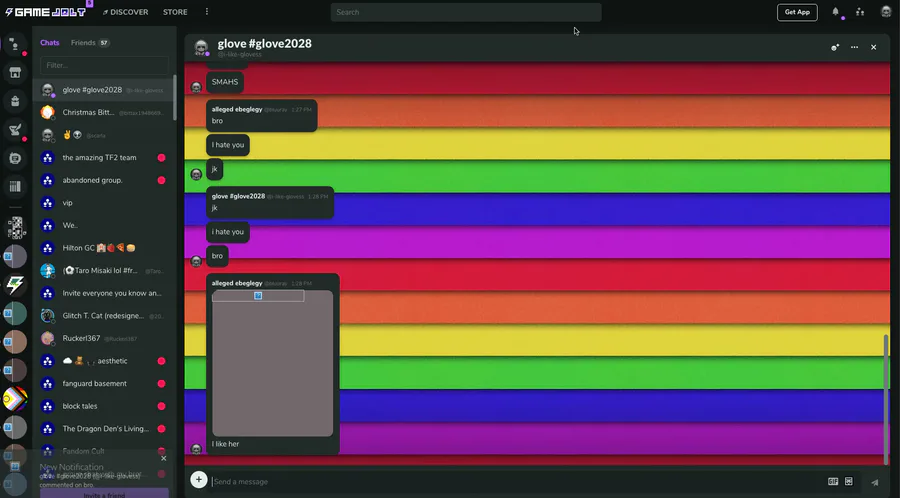Click the I like her message text
Viewport: 900px width, 498px height.
[226, 444]
